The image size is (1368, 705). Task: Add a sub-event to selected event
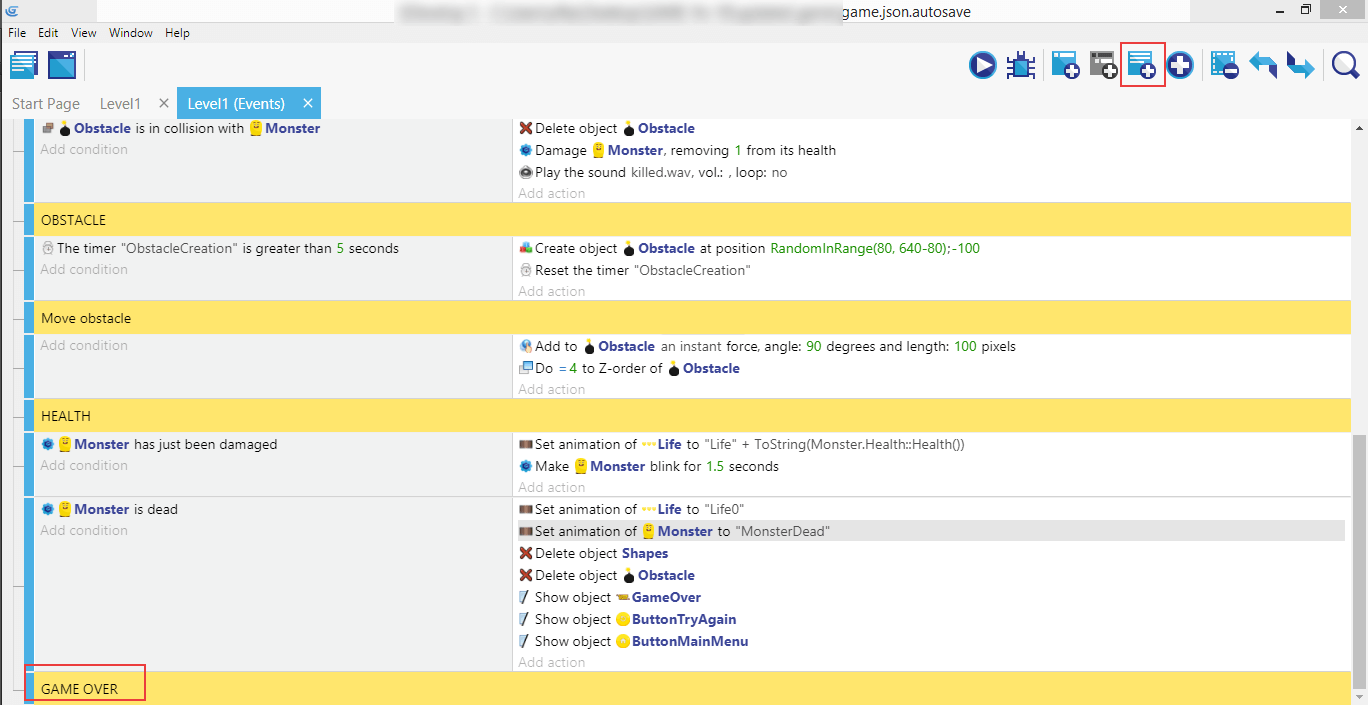1103,66
